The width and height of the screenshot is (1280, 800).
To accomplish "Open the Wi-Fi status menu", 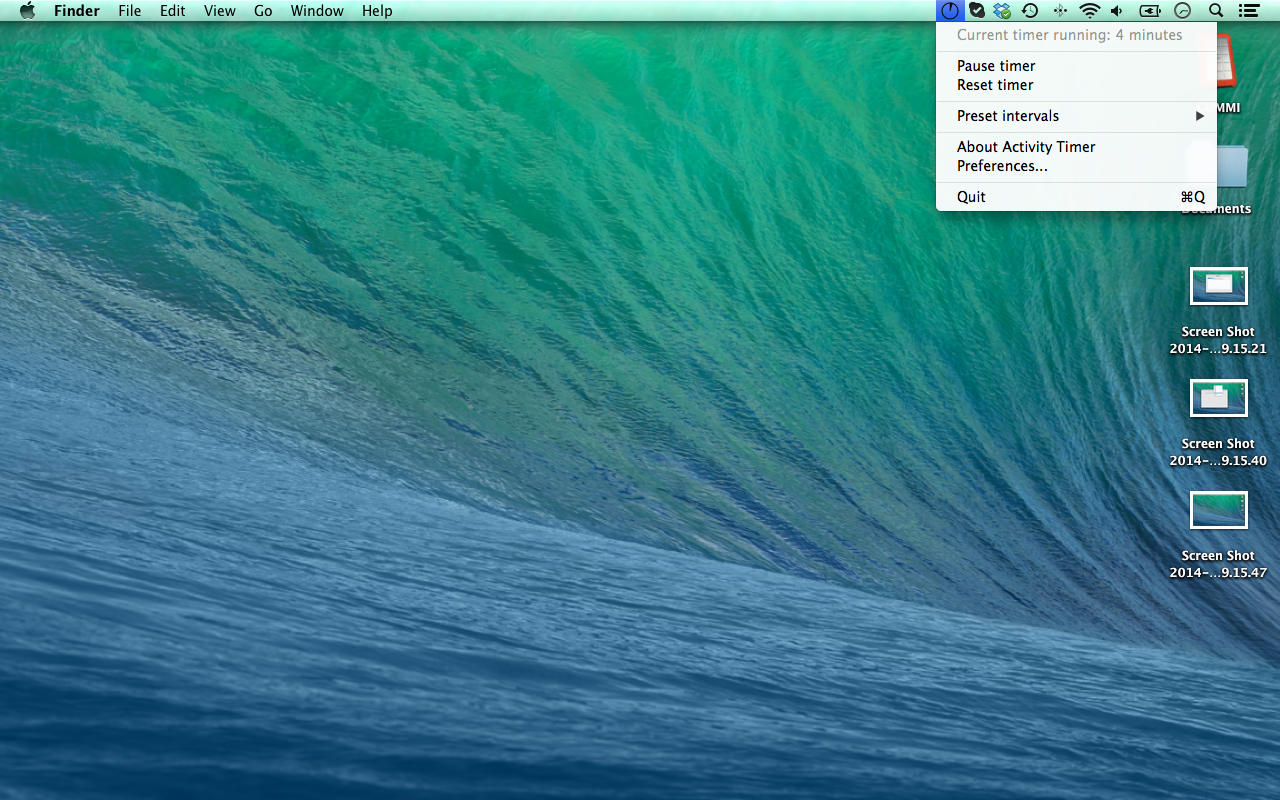I will [x=1090, y=11].
